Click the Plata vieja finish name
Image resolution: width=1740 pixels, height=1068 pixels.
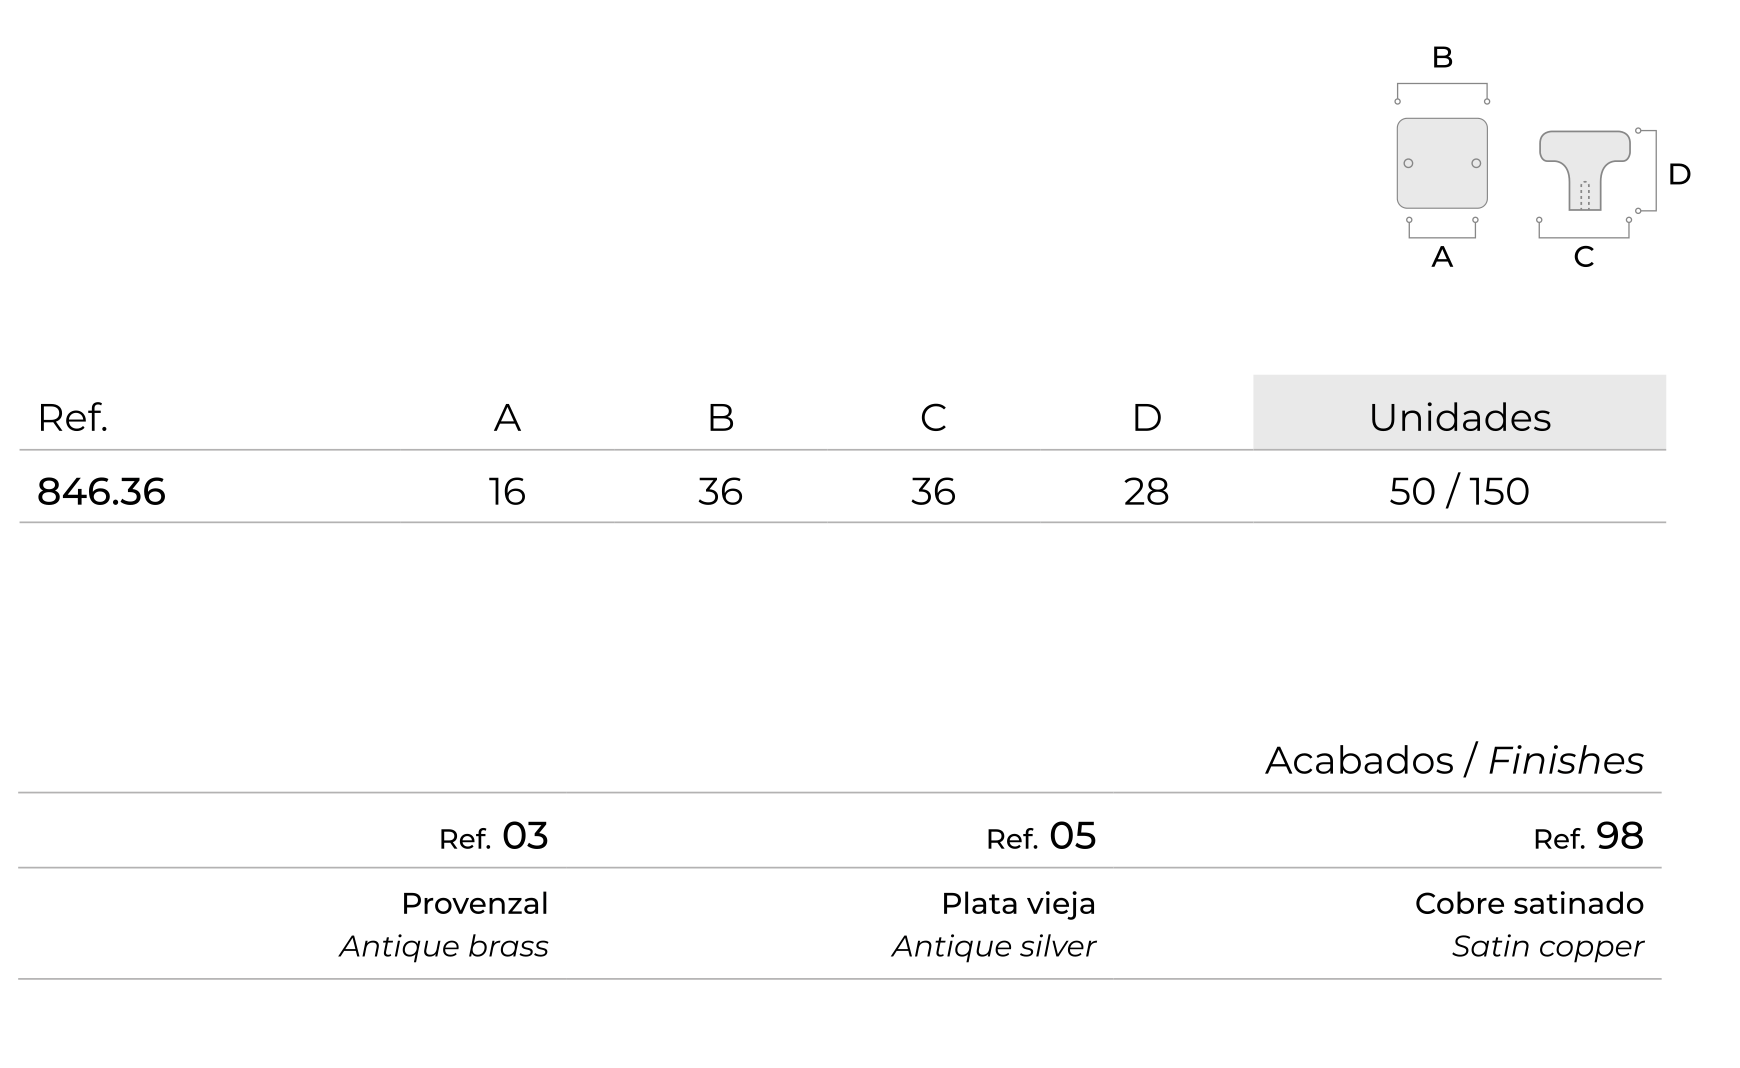tap(1018, 903)
